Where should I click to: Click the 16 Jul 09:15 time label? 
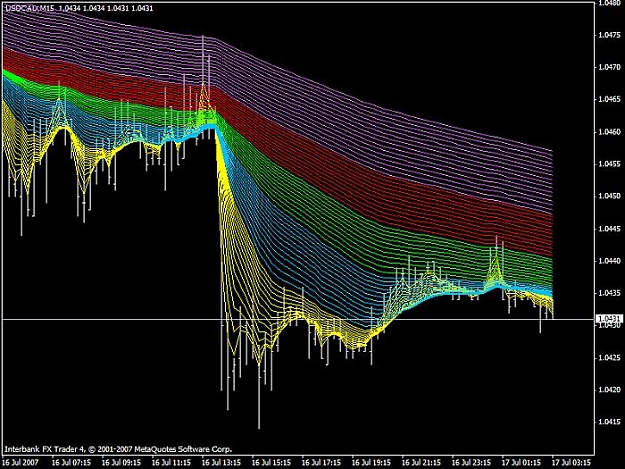point(121,463)
